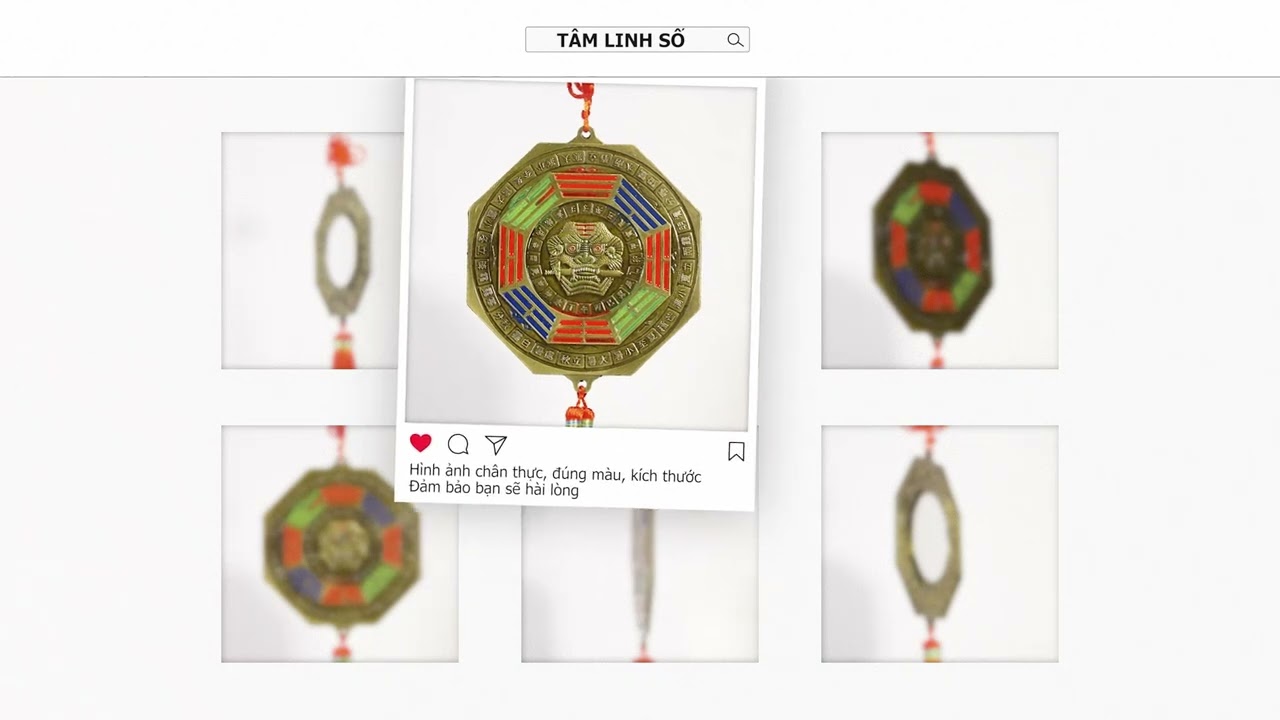Click the magnifier search icon

tap(735, 40)
